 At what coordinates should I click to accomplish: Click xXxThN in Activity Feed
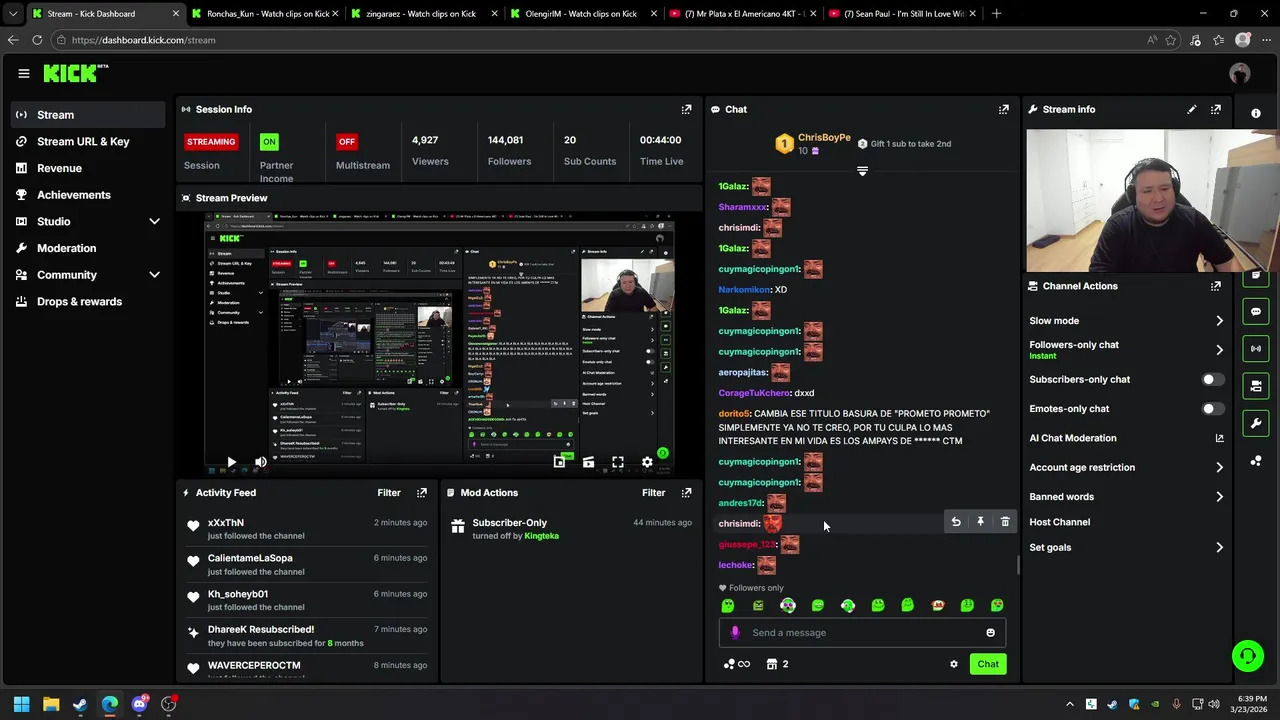[225, 523]
